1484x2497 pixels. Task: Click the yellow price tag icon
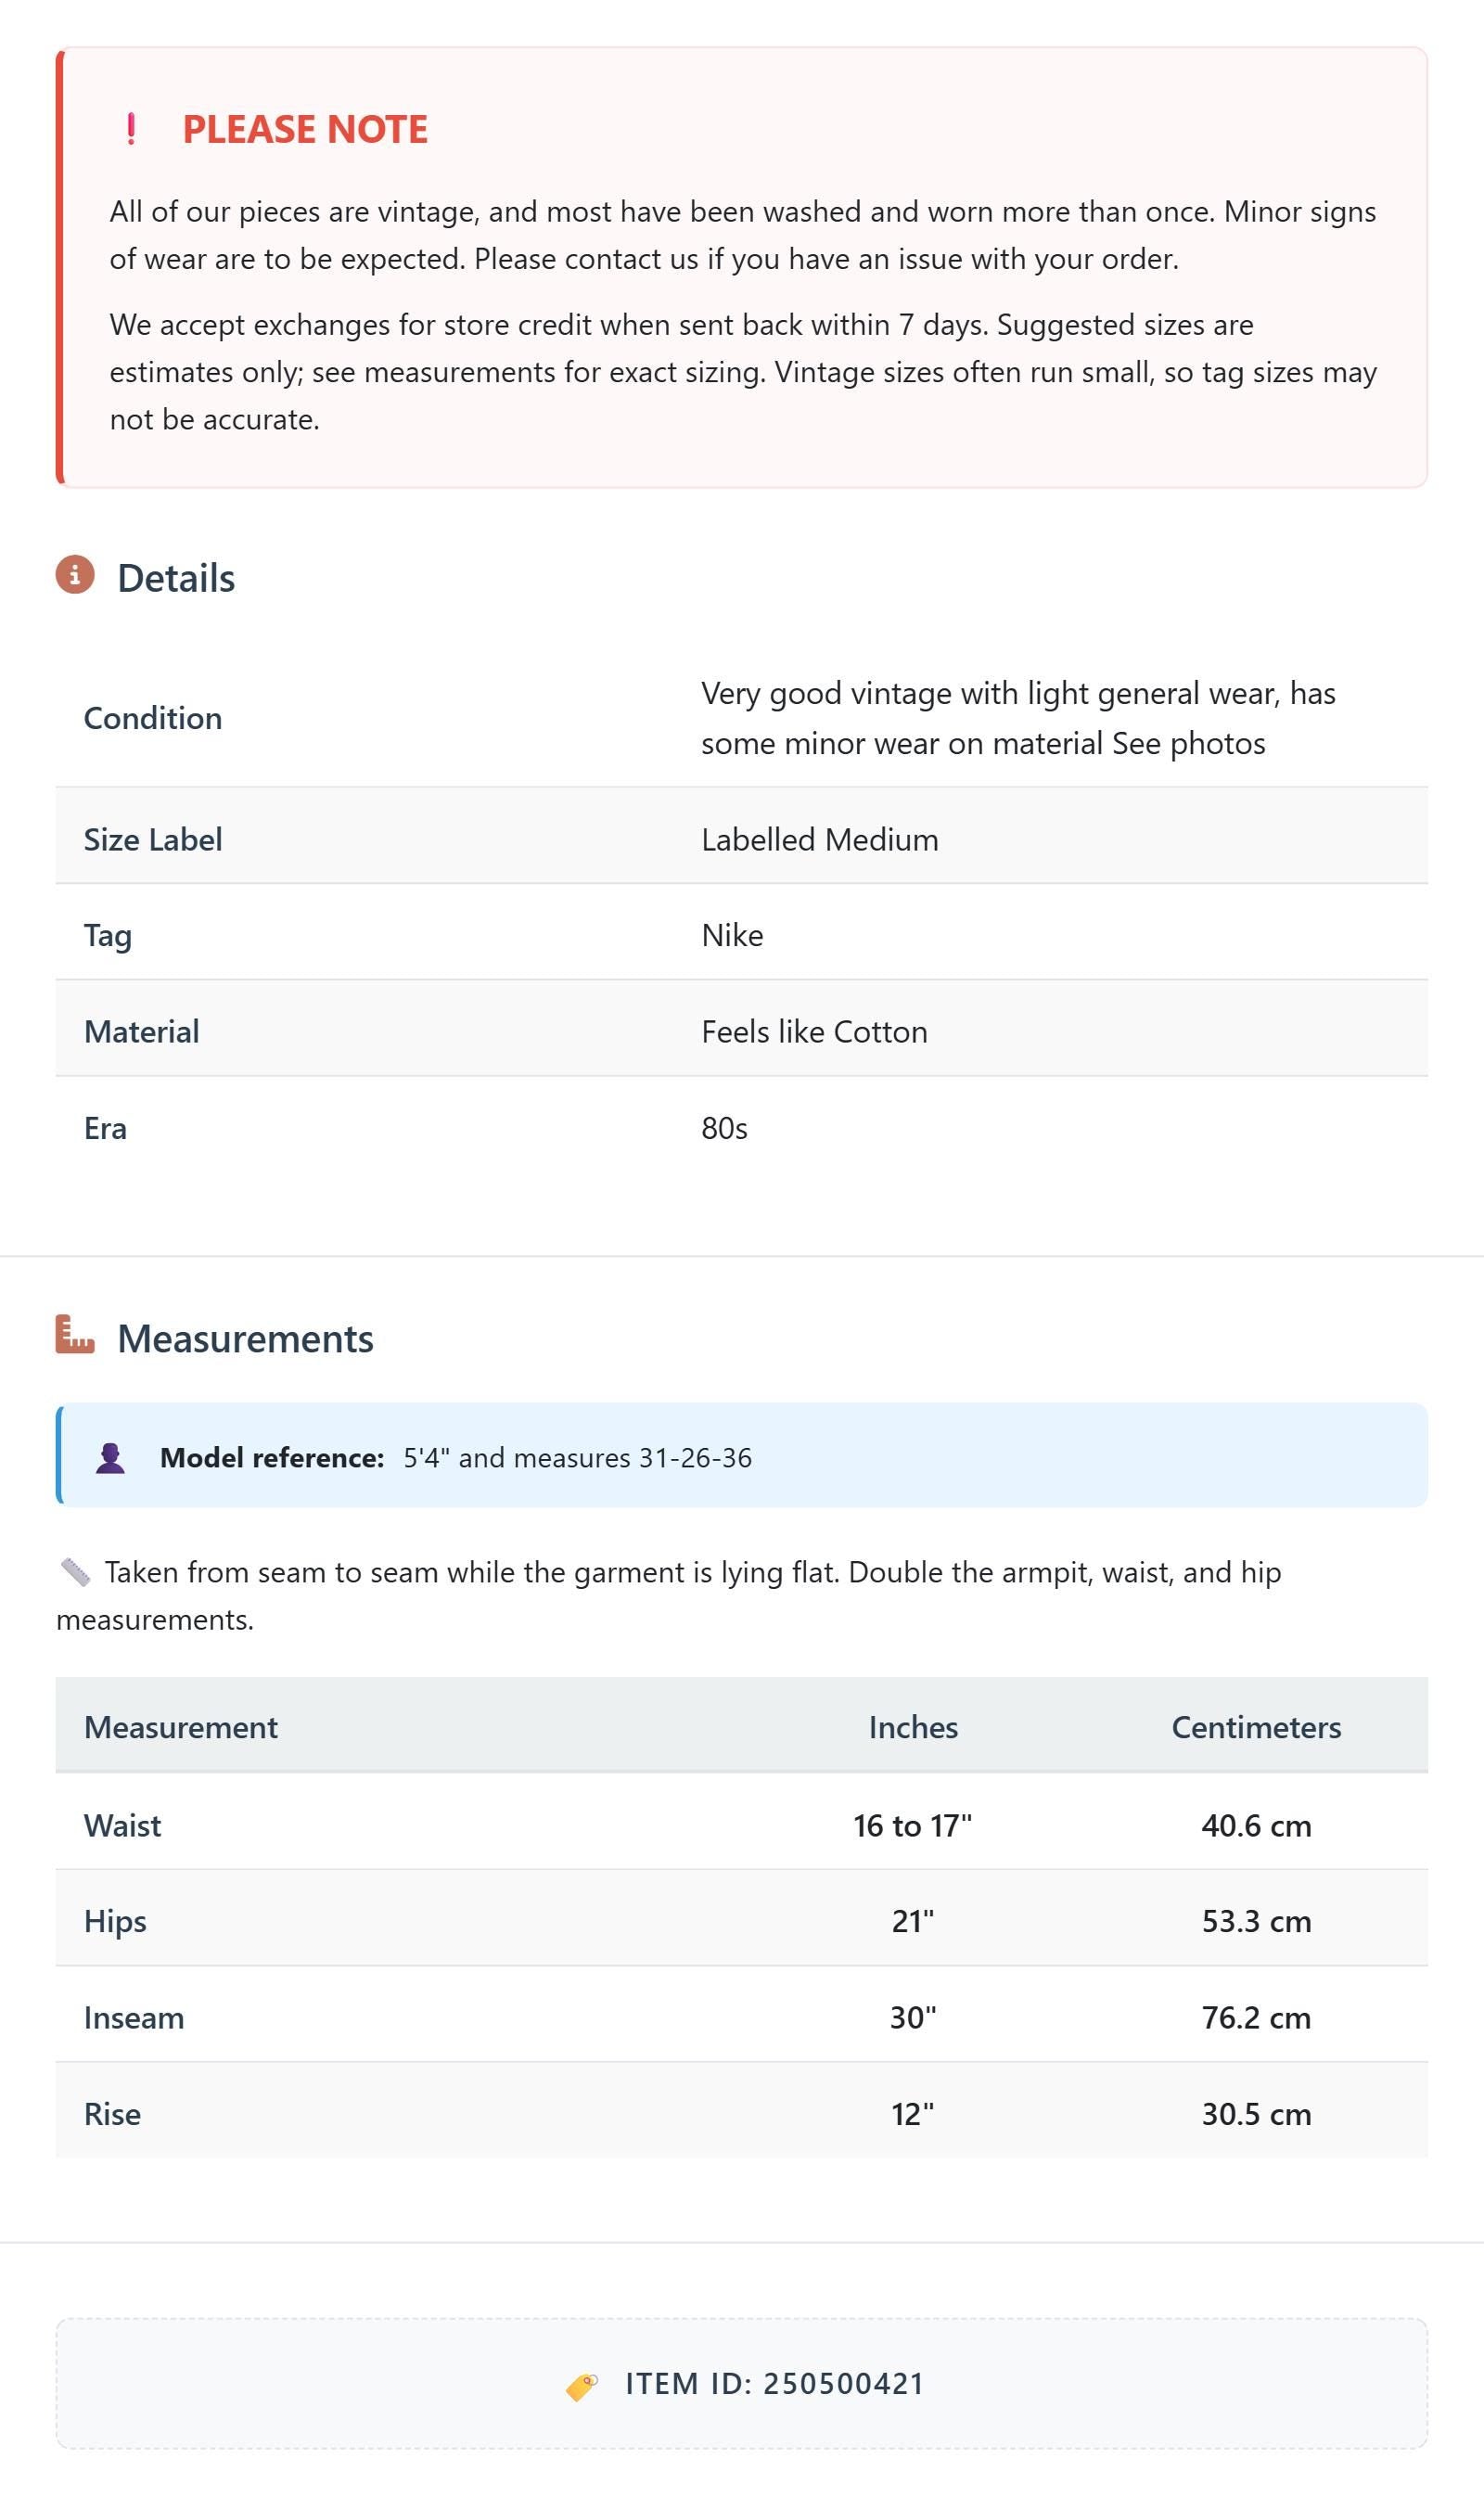coord(582,2386)
